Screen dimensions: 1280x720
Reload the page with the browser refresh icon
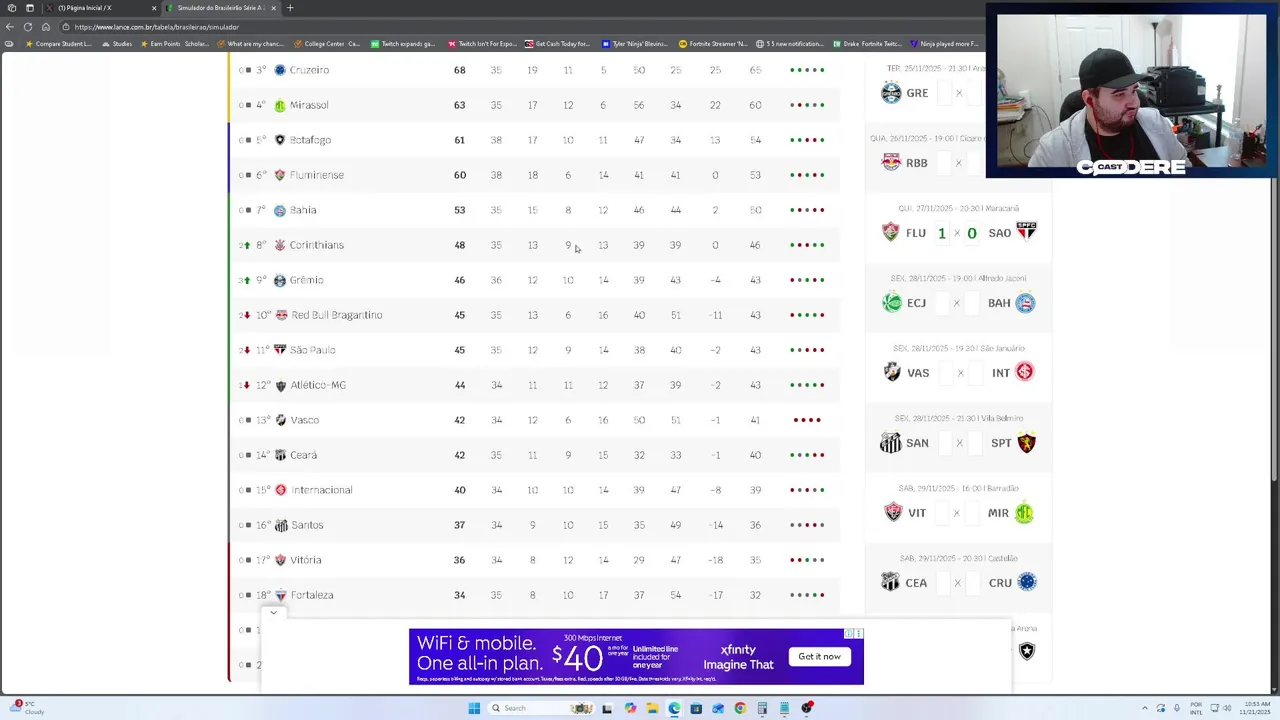27,27
